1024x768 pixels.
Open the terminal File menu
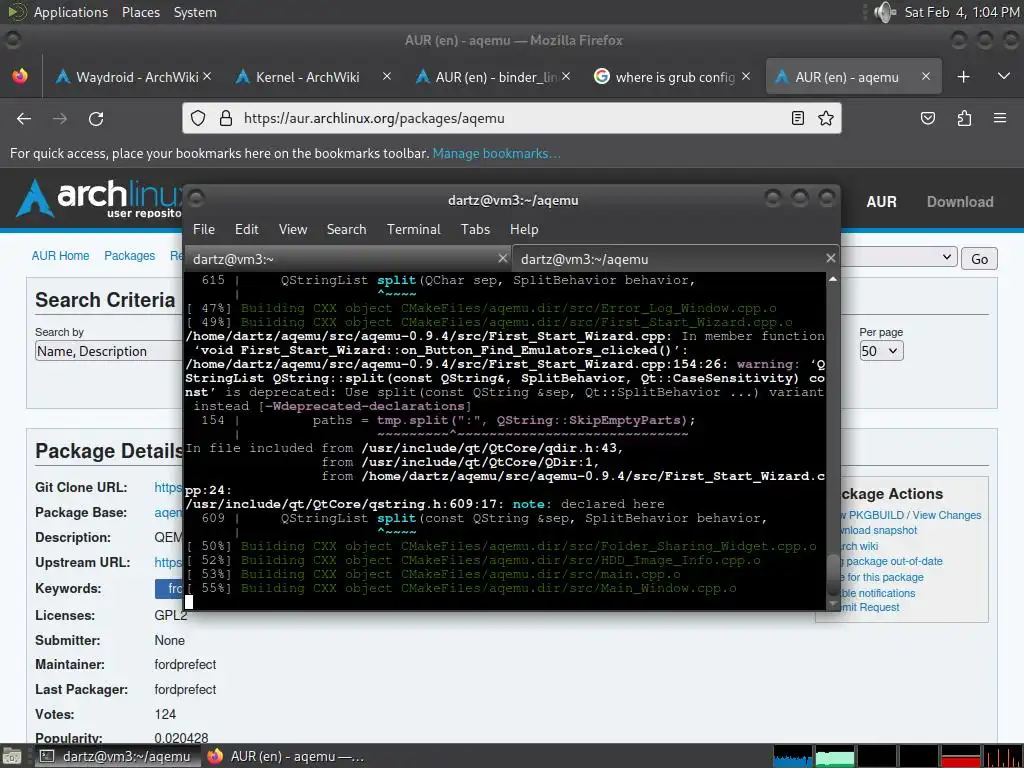point(204,229)
